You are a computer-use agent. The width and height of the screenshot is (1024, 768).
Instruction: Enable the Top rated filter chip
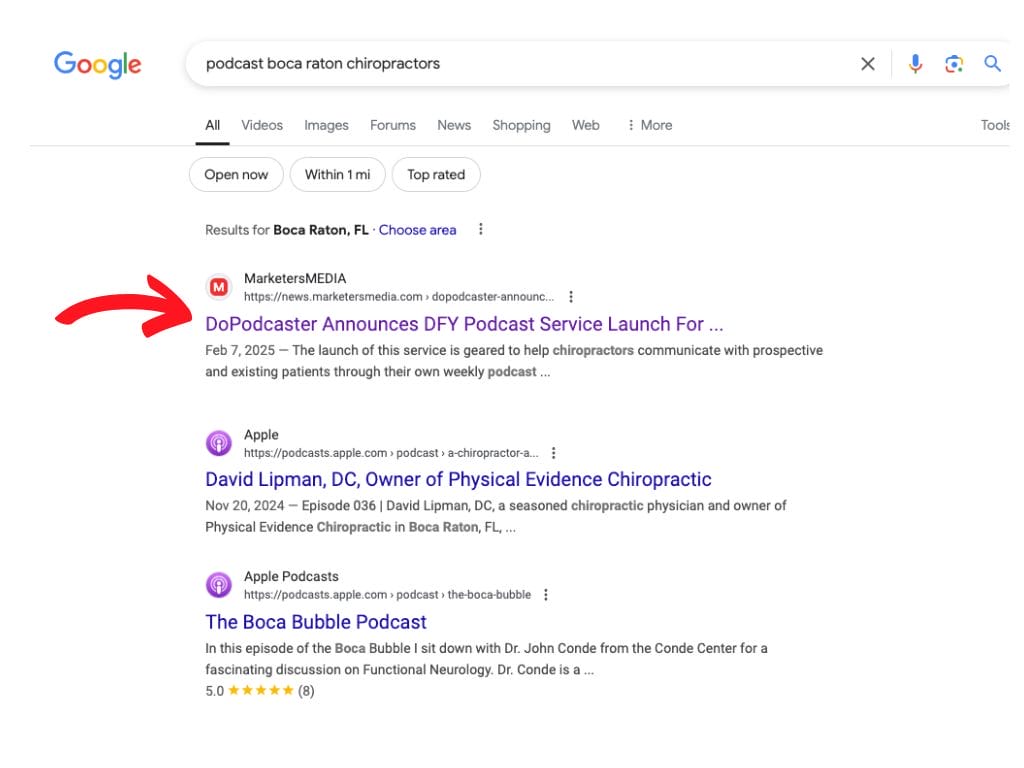[436, 175]
